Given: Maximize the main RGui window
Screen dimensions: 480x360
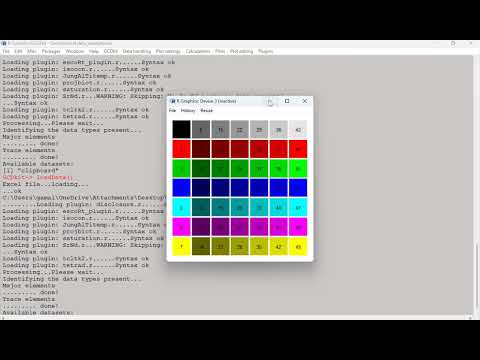Looking at the screenshot, I should point(453,43).
